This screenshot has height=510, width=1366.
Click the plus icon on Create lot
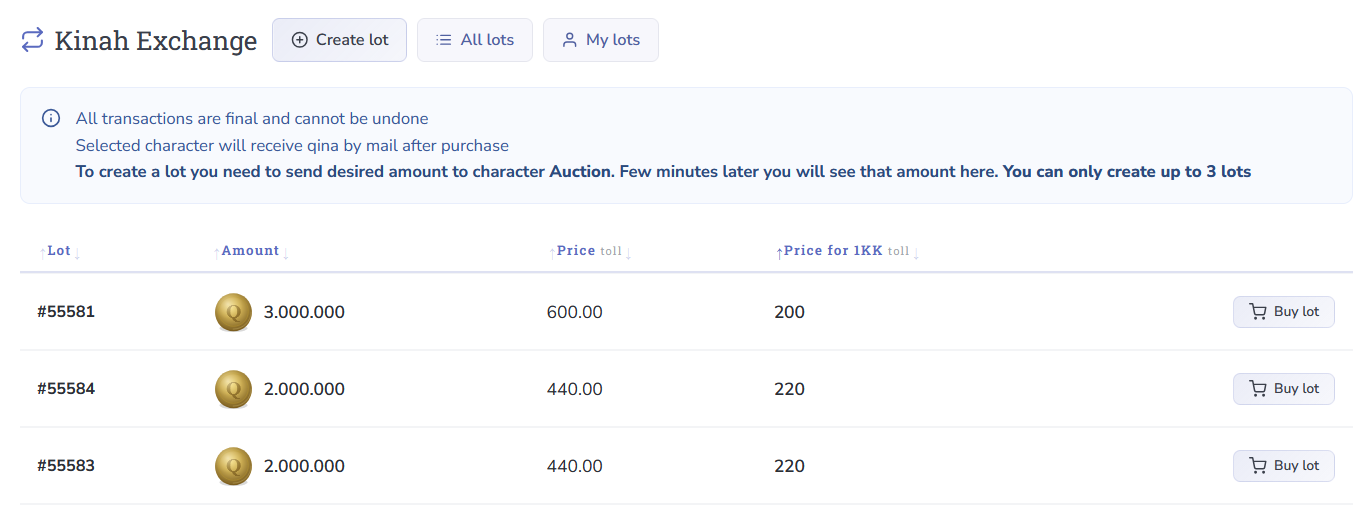pos(299,40)
